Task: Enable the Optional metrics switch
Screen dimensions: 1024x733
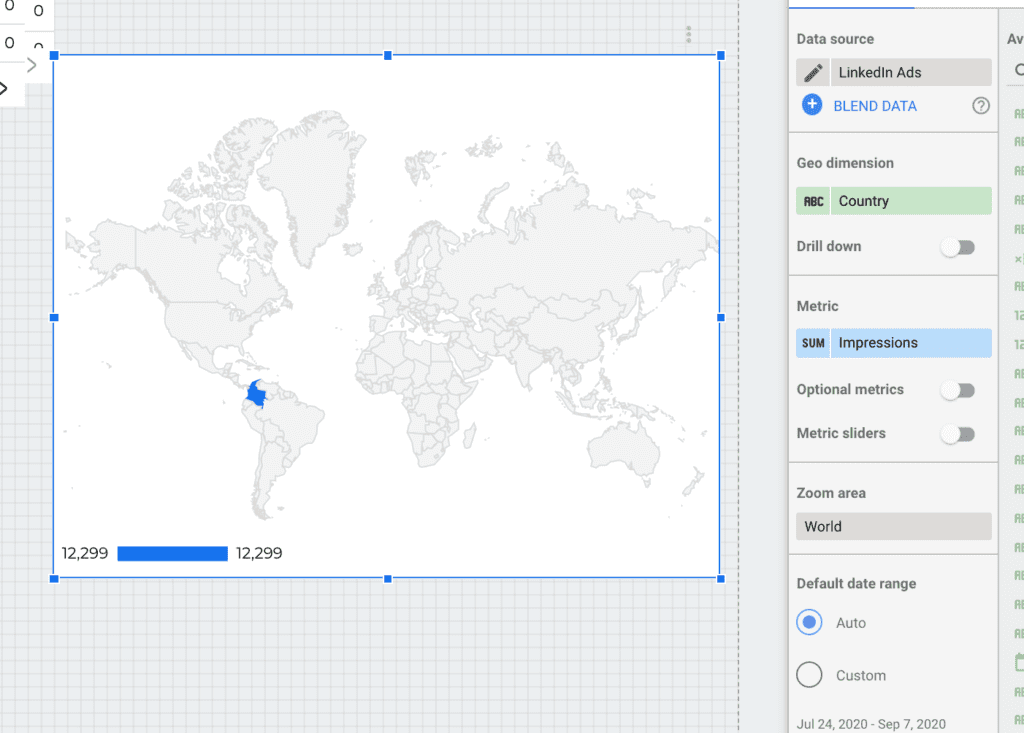Action: point(957,390)
